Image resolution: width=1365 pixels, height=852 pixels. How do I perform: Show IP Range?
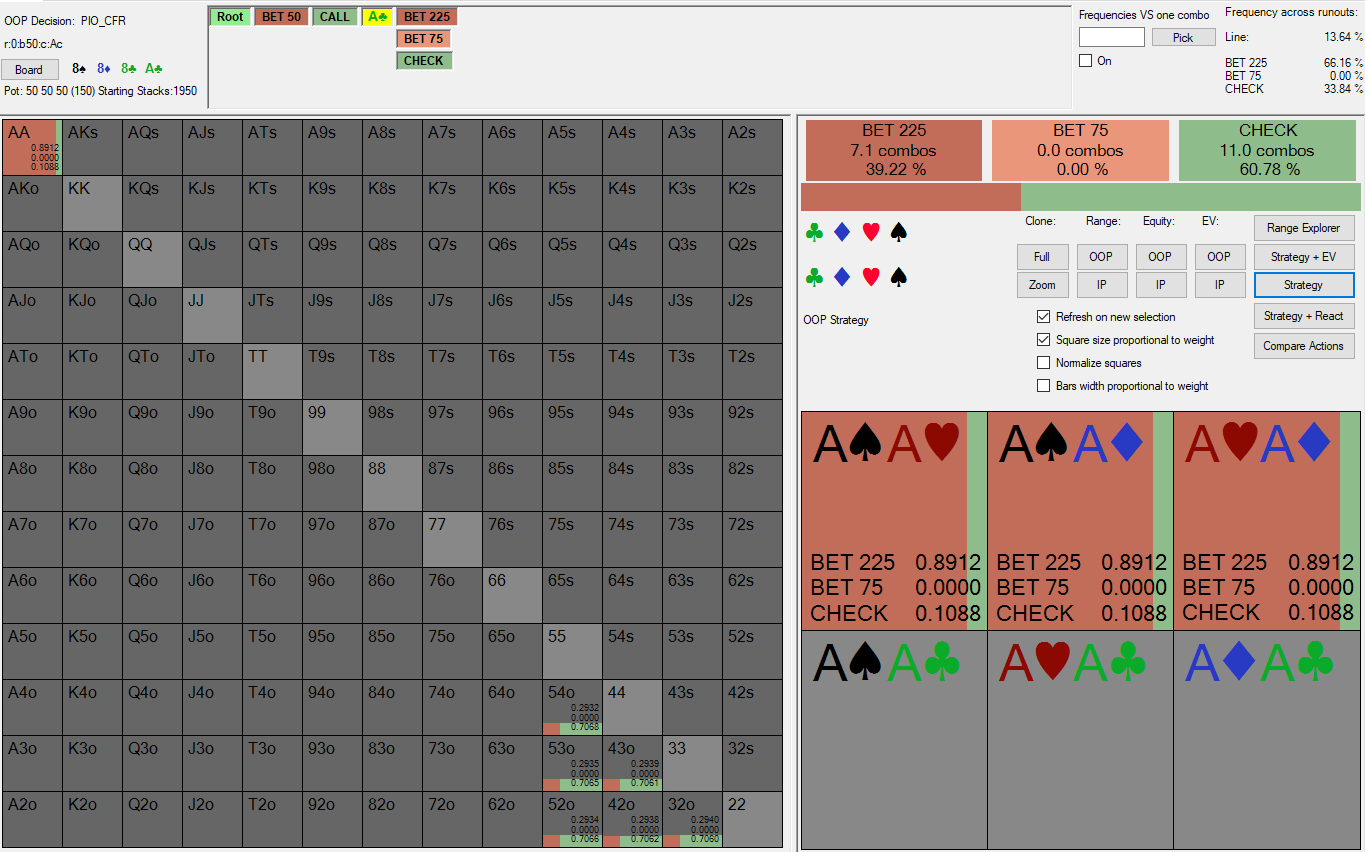point(1101,285)
